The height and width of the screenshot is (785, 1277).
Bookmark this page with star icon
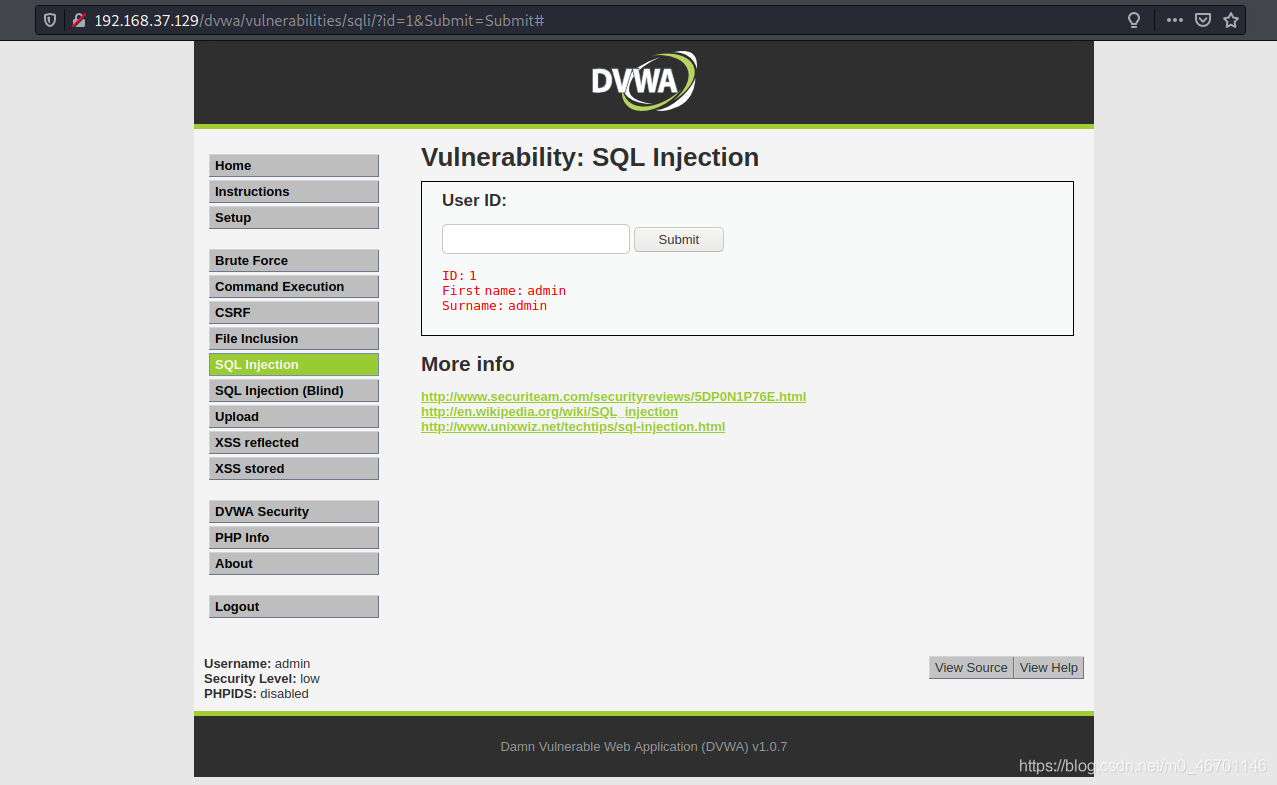[1231, 20]
